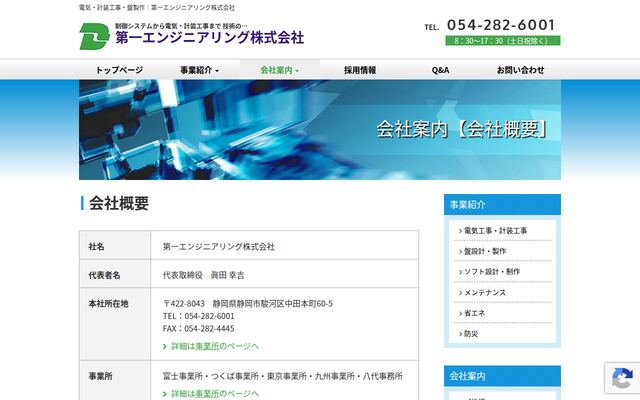The height and width of the screenshot is (400, 640).
Task: Open メンテナンス sidebar link
Action: pyautogui.click(x=484, y=292)
